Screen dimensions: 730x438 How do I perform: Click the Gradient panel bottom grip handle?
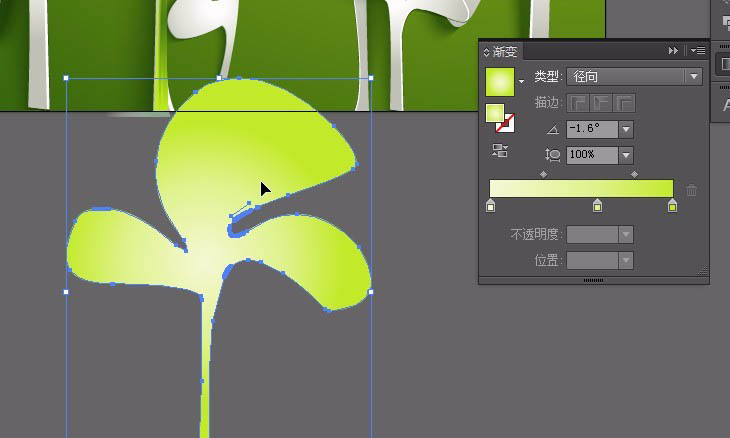point(593,280)
